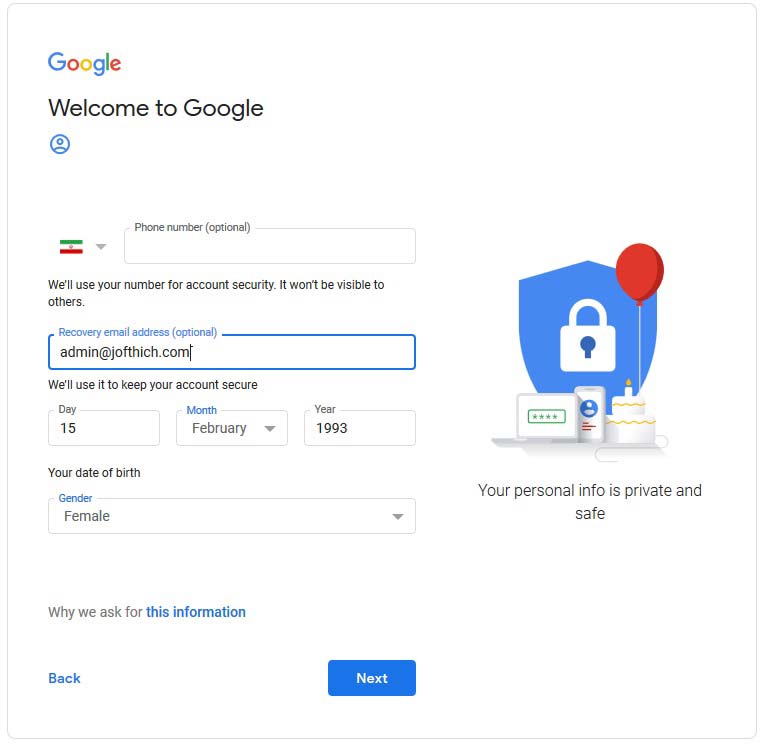
Task: Click the Iran flag country icon
Action: [x=71, y=247]
